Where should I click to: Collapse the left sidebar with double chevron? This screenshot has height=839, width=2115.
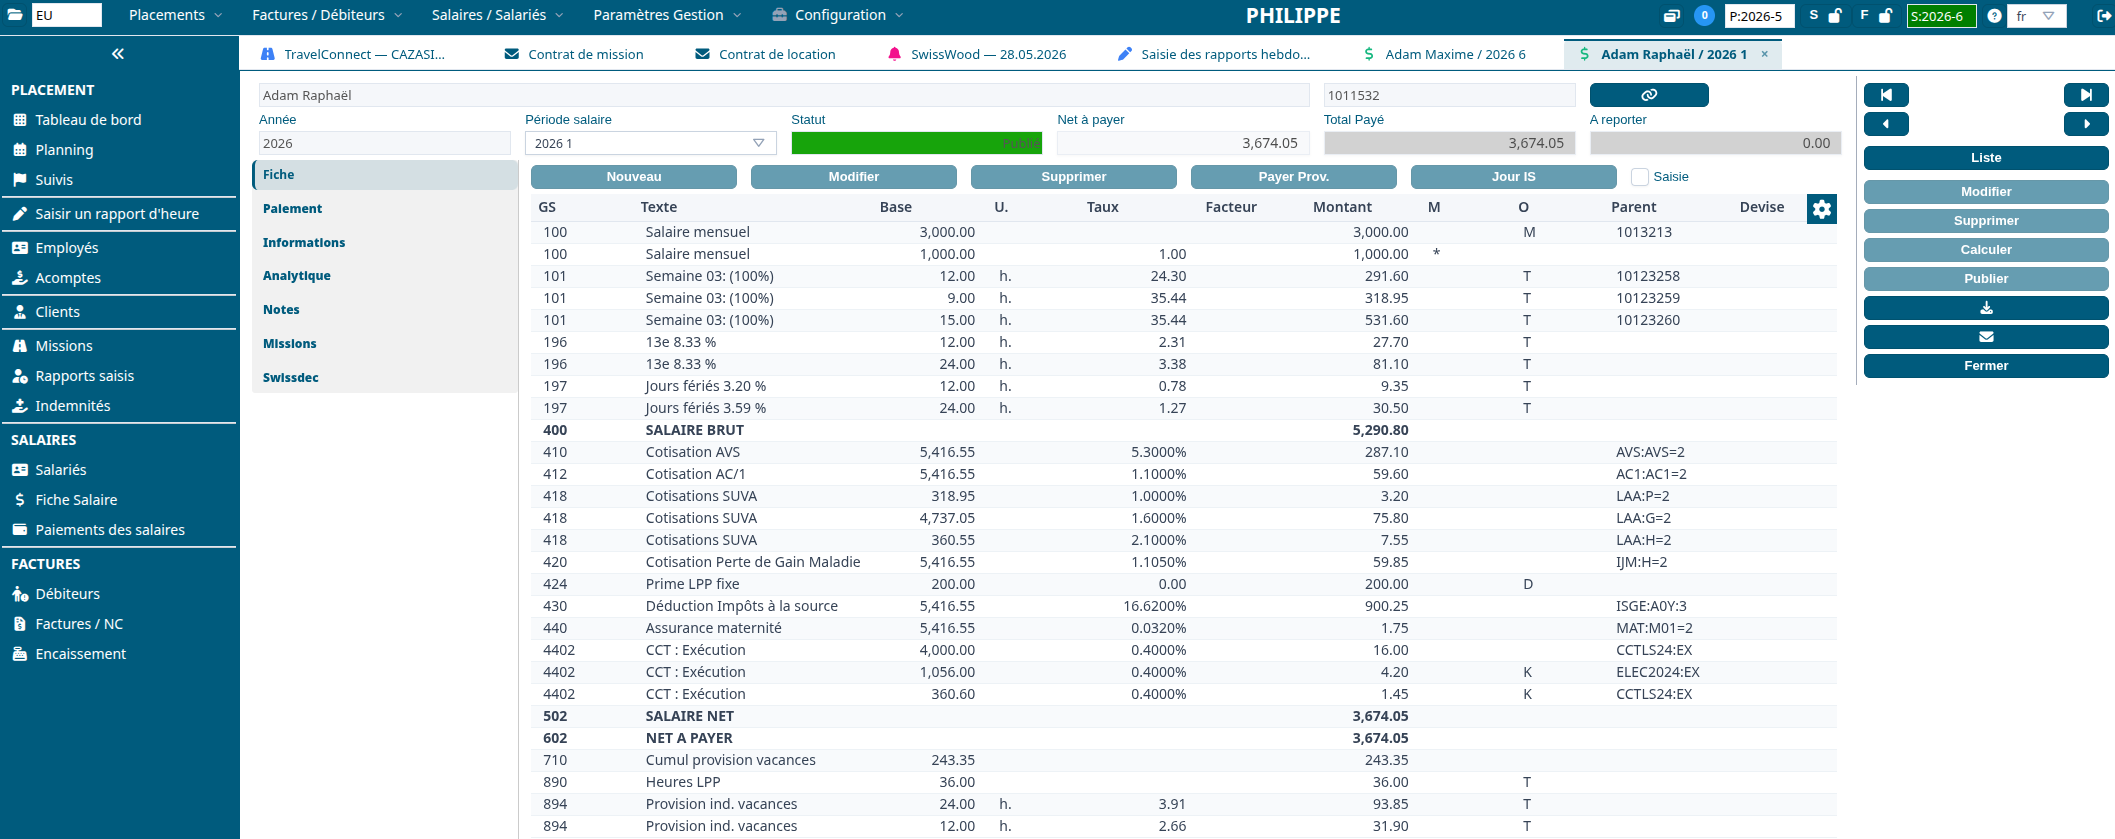tap(118, 54)
